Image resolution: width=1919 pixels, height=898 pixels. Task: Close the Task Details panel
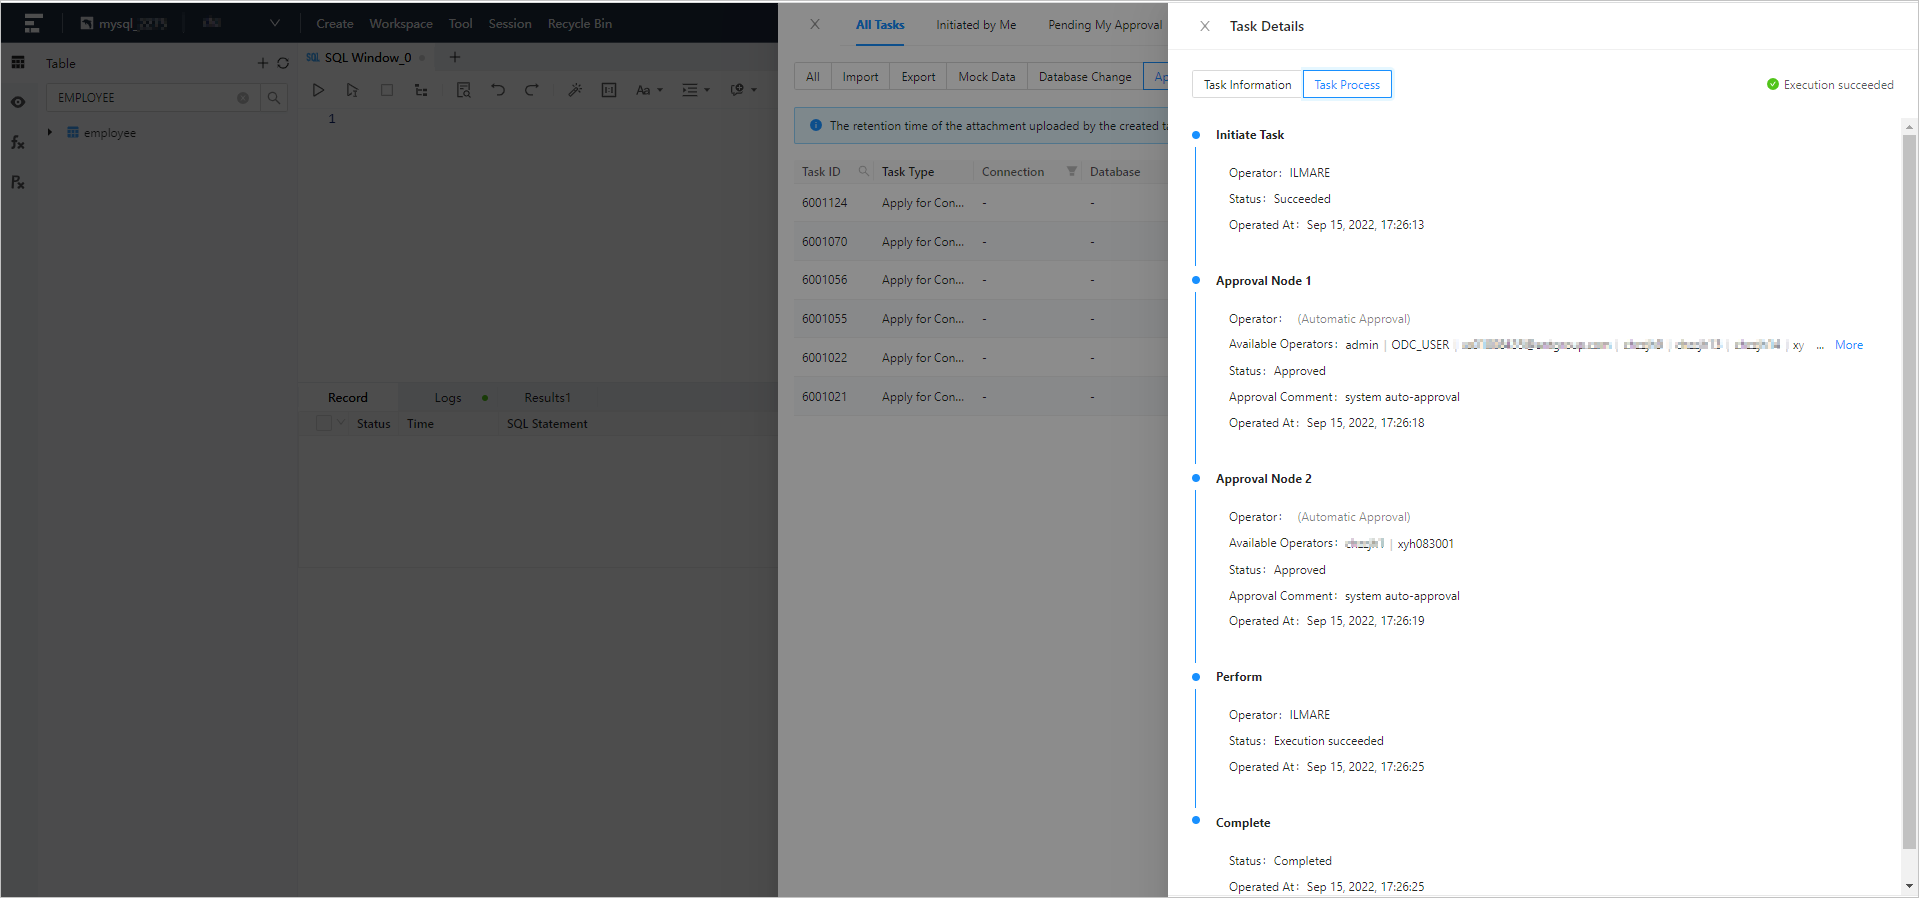[x=1205, y=26]
